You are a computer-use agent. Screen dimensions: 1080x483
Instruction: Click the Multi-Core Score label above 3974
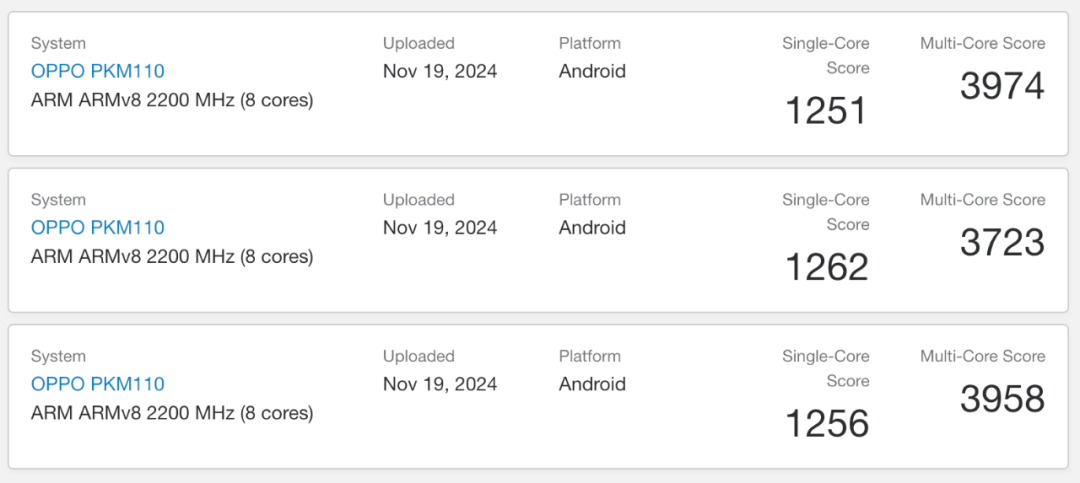[982, 43]
